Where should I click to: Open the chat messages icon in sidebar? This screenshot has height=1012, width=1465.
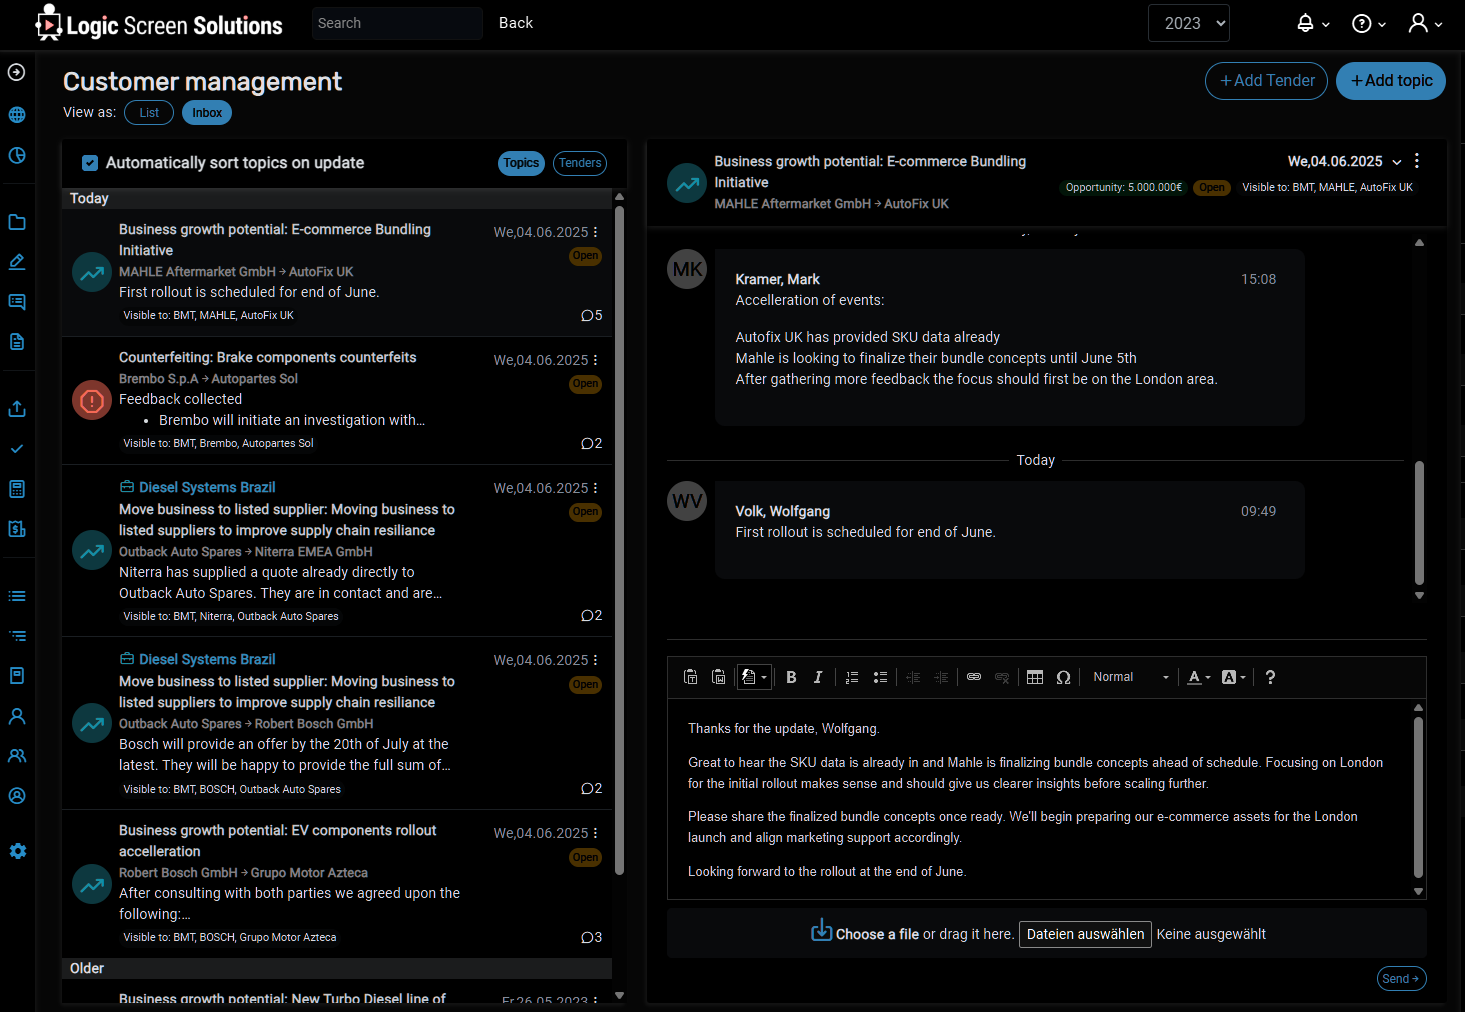pyautogui.click(x=17, y=302)
